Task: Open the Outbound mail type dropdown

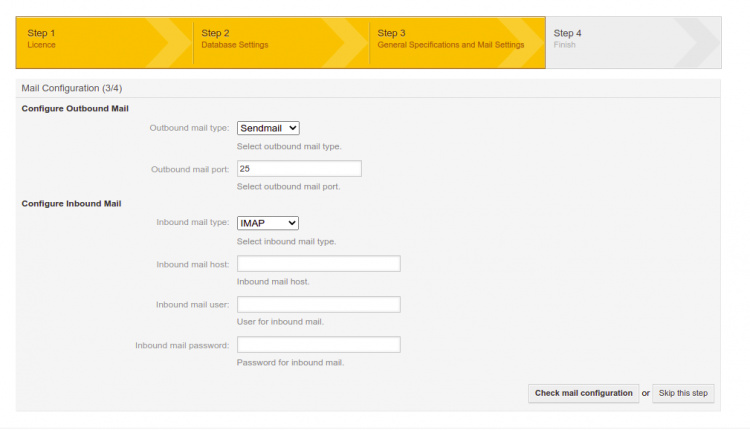Action: pos(268,128)
